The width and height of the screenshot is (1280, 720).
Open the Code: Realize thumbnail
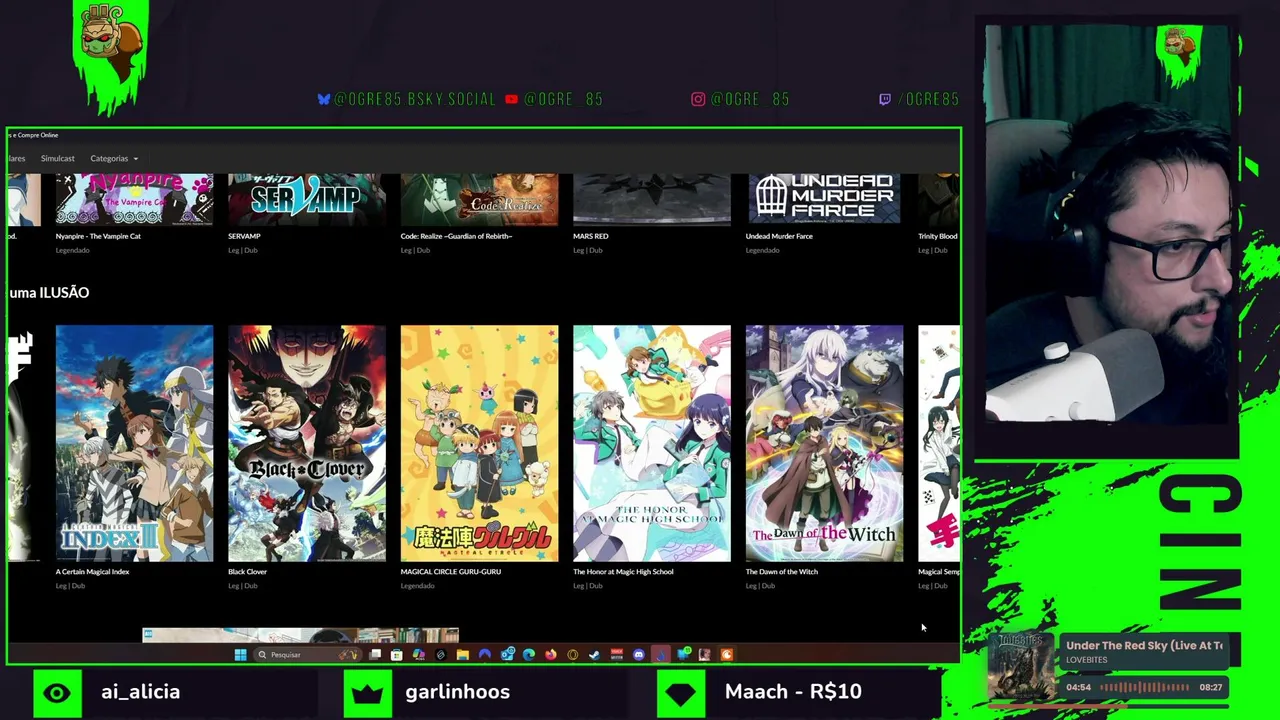pos(479,199)
